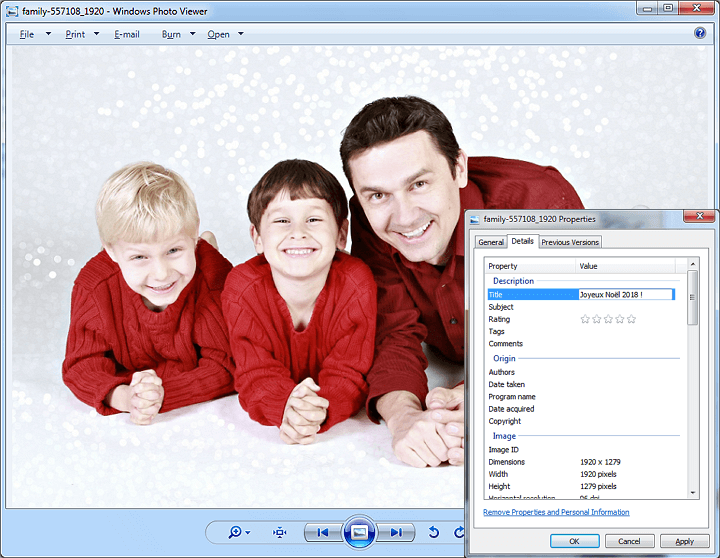Screen dimensions: 720x558
Task: Select the Date acquired property row
Action: (581, 409)
